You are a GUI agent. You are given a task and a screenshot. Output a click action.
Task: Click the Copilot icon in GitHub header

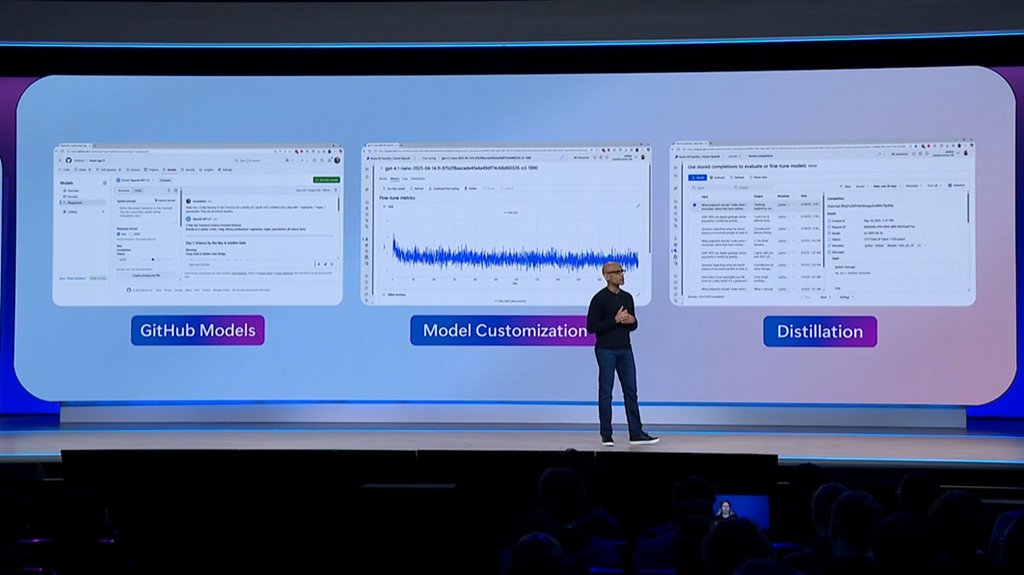[x=287, y=160]
